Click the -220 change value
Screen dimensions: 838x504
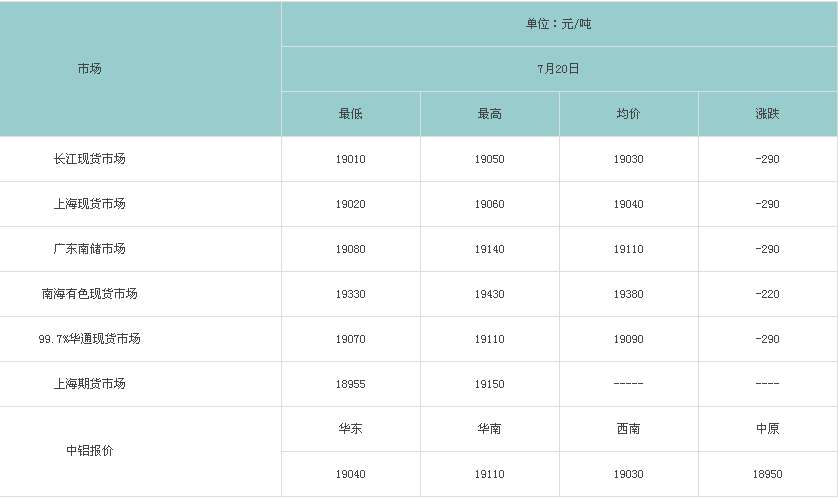pyautogui.click(x=767, y=294)
